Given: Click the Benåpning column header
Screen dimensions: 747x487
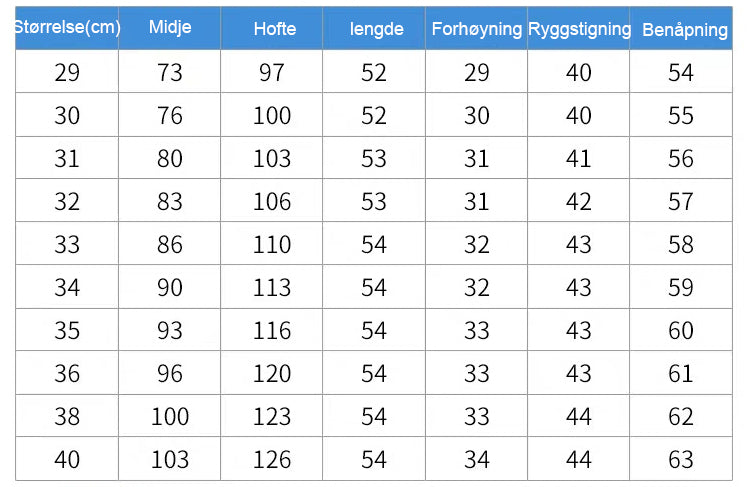Looking at the screenshot, I should [x=684, y=29].
